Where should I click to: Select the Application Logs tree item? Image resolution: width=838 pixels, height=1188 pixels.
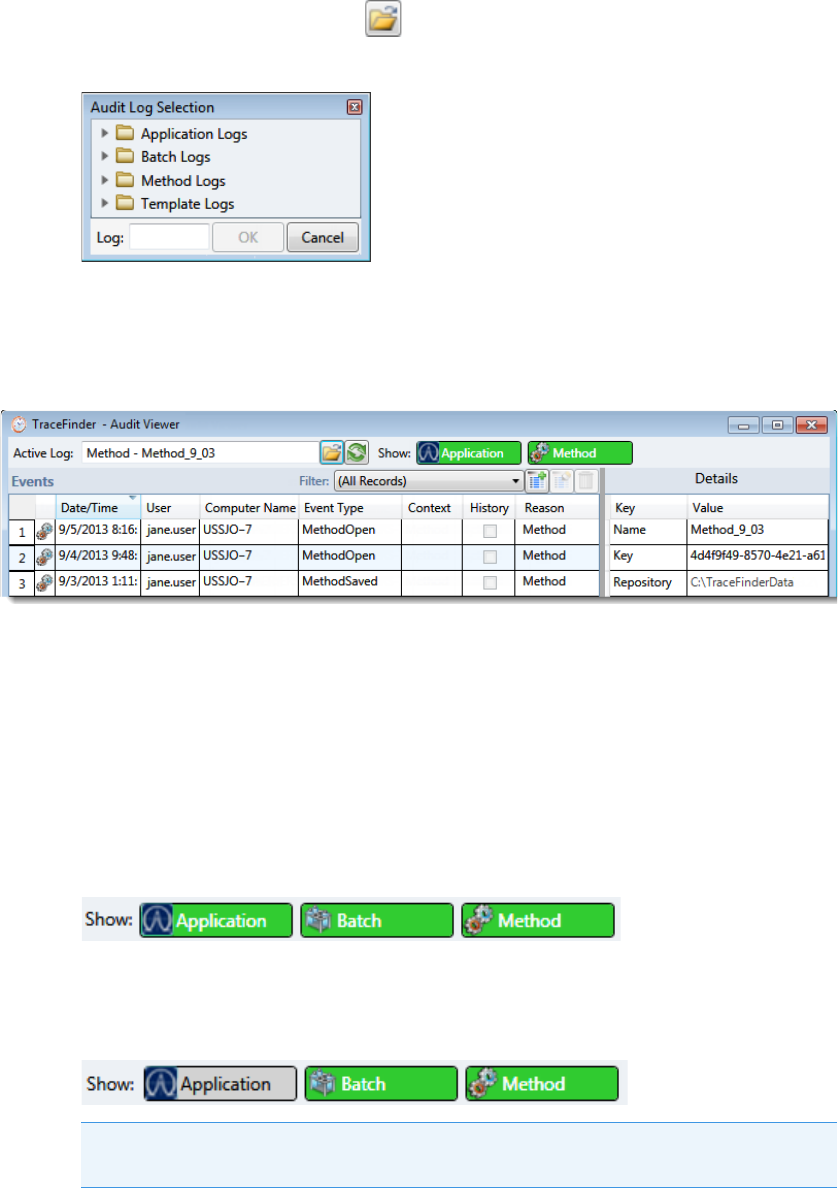pyautogui.click(x=194, y=134)
